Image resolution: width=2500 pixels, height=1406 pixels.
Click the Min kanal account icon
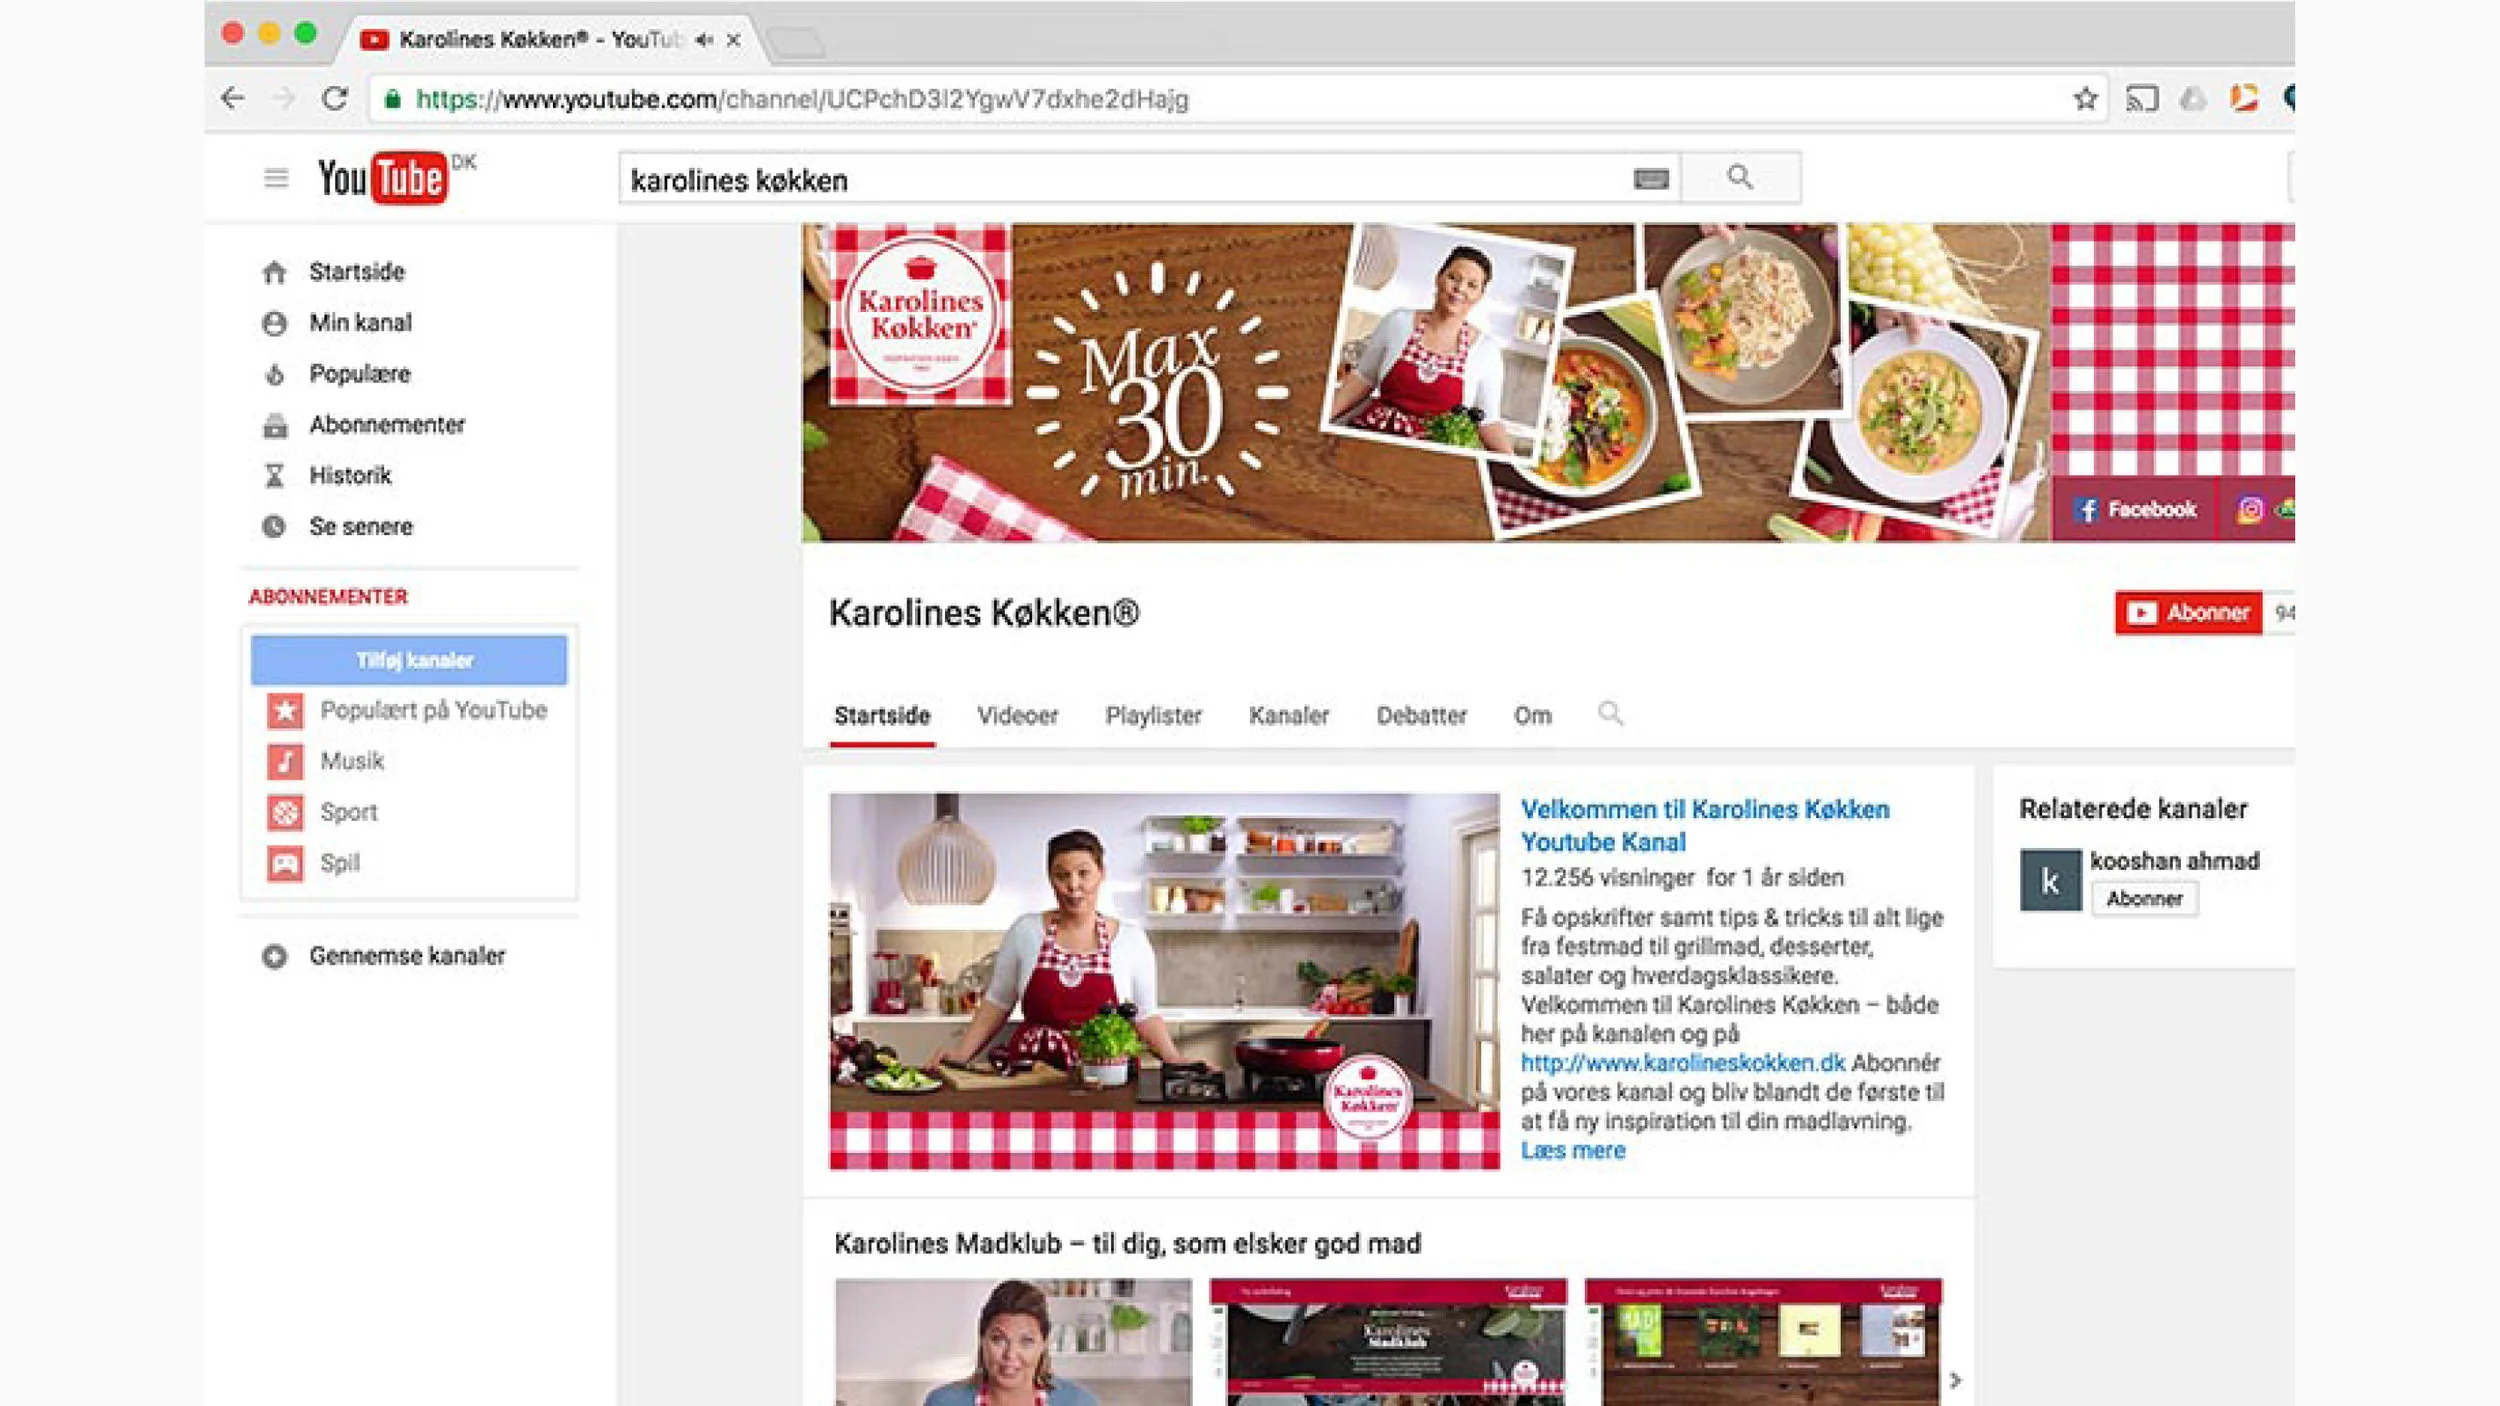click(x=275, y=323)
